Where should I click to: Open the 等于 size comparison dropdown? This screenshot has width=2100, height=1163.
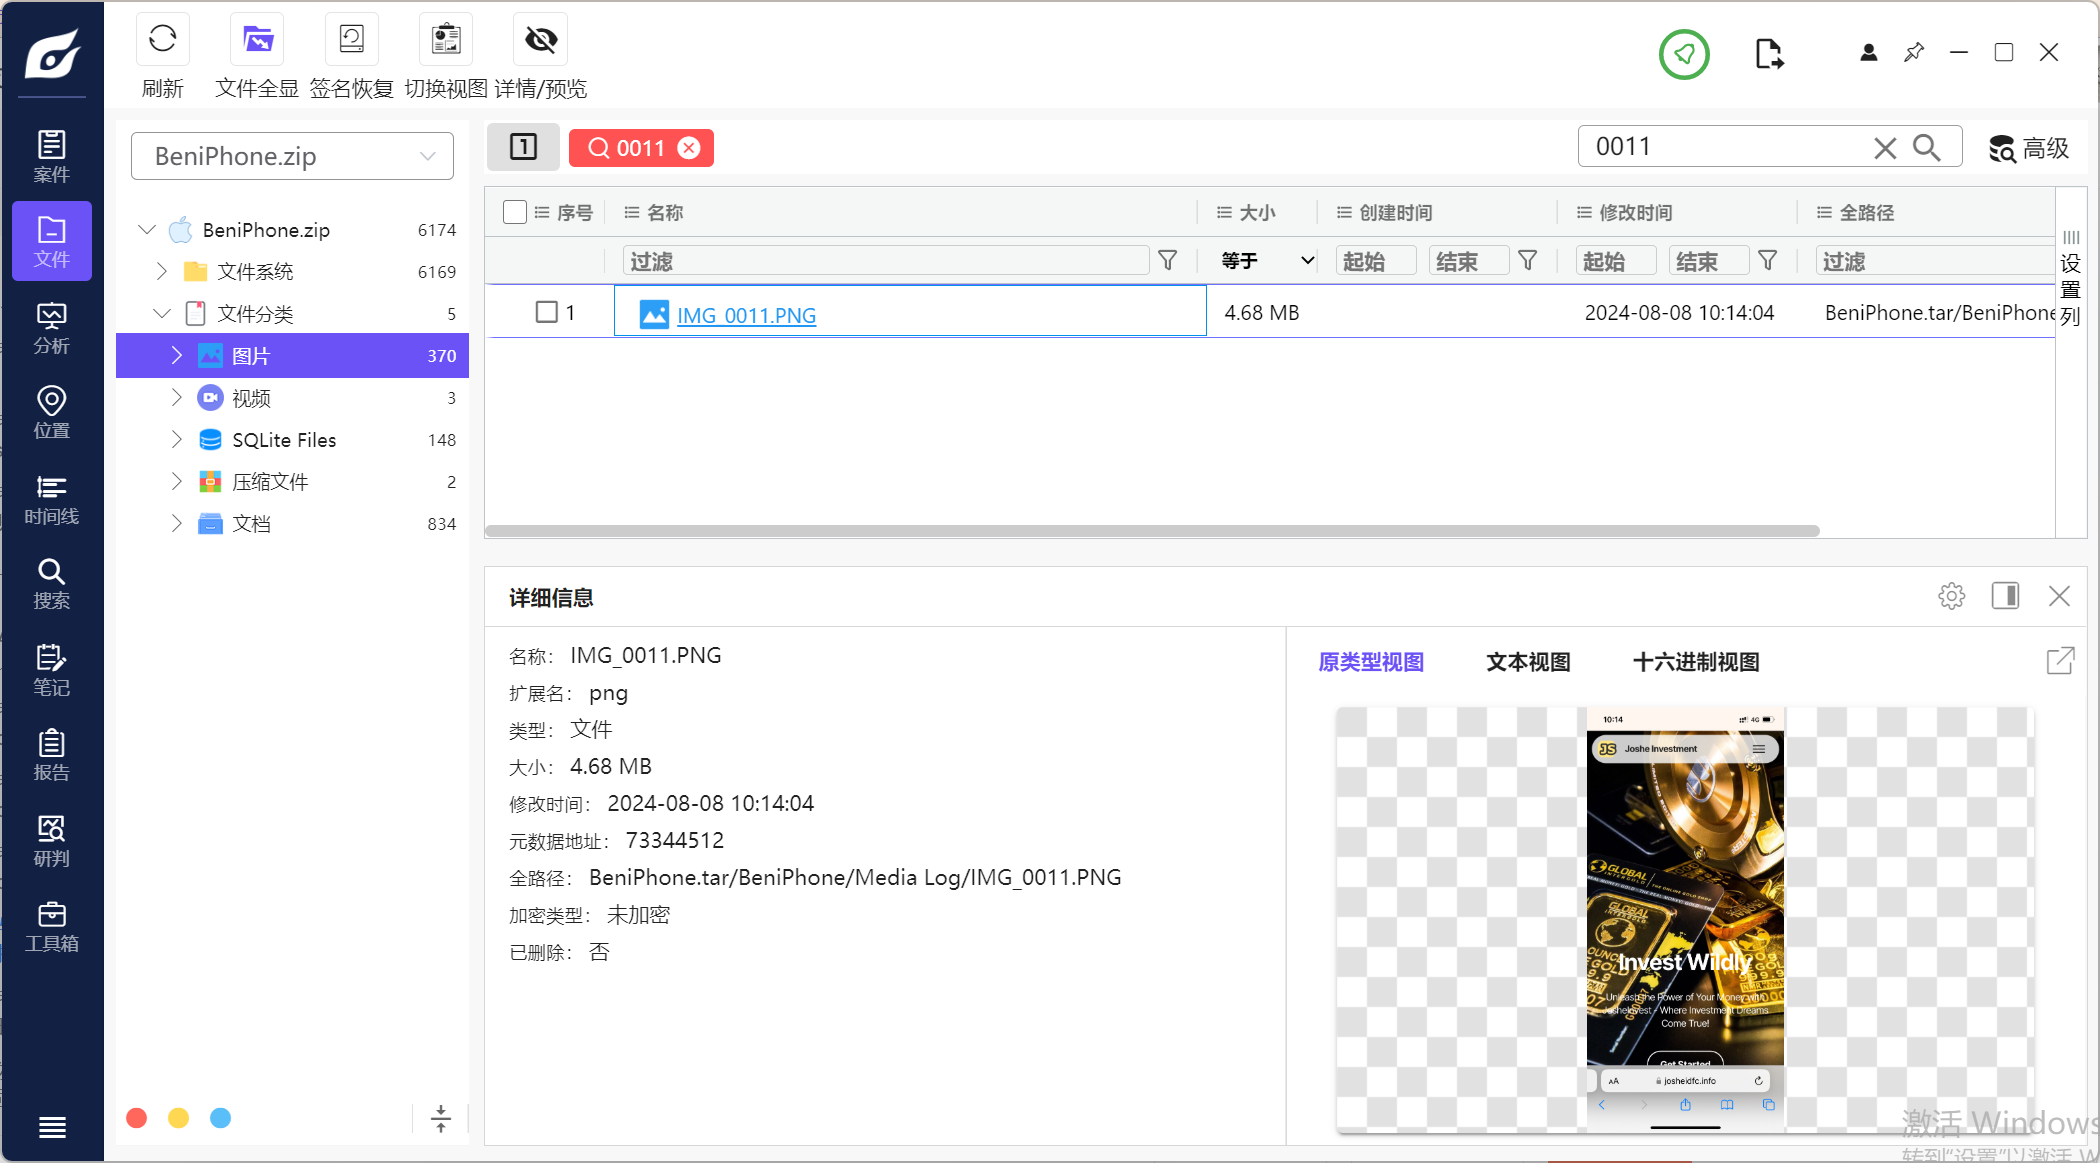1266,261
